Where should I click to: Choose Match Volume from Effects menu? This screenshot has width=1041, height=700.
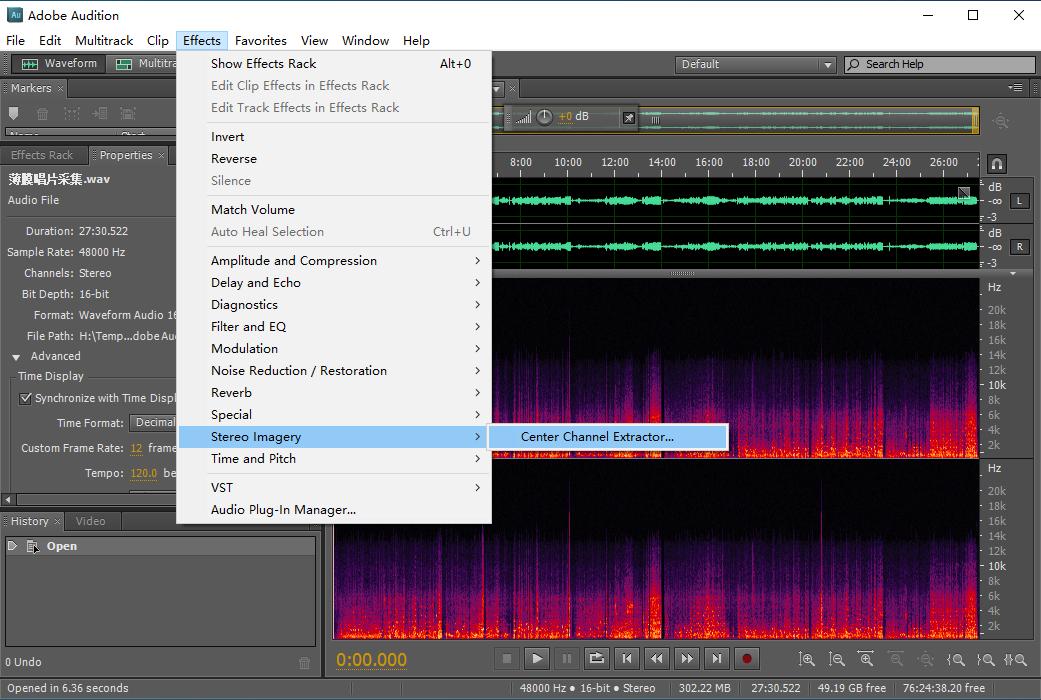[253, 210]
